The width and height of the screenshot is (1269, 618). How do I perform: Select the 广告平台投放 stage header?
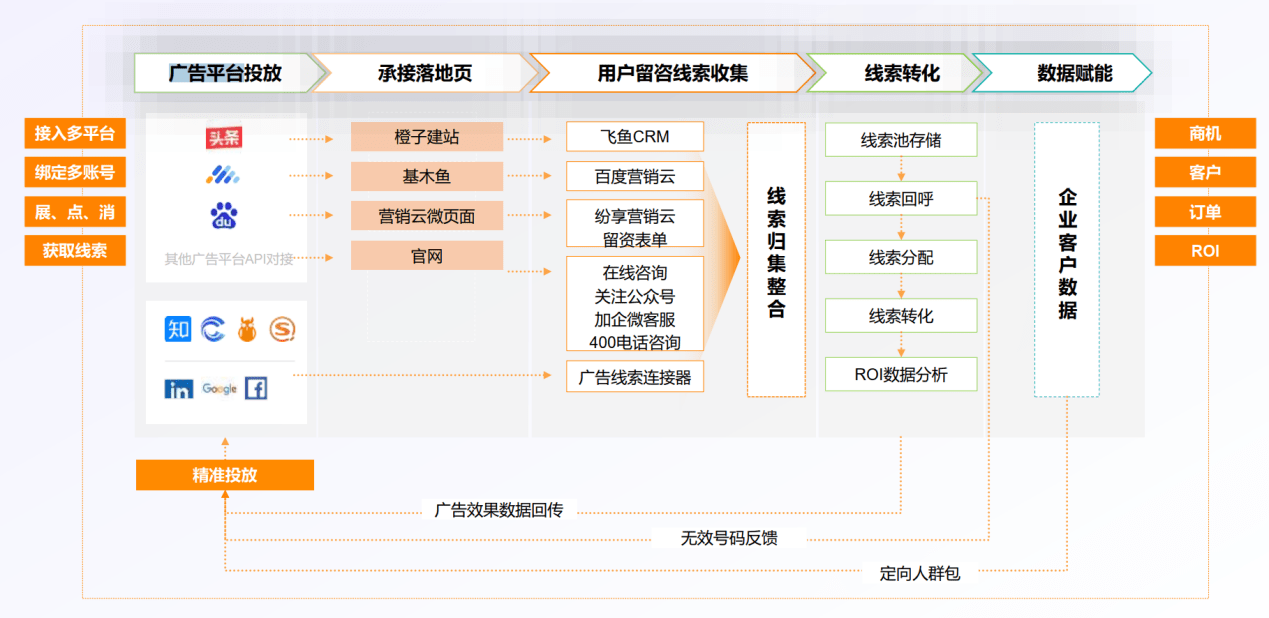point(225,73)
